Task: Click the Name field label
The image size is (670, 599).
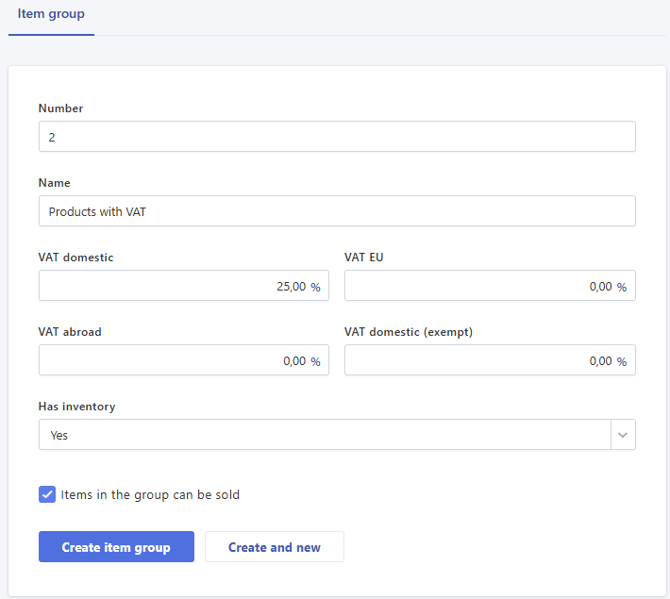Action: pos(54,183)
